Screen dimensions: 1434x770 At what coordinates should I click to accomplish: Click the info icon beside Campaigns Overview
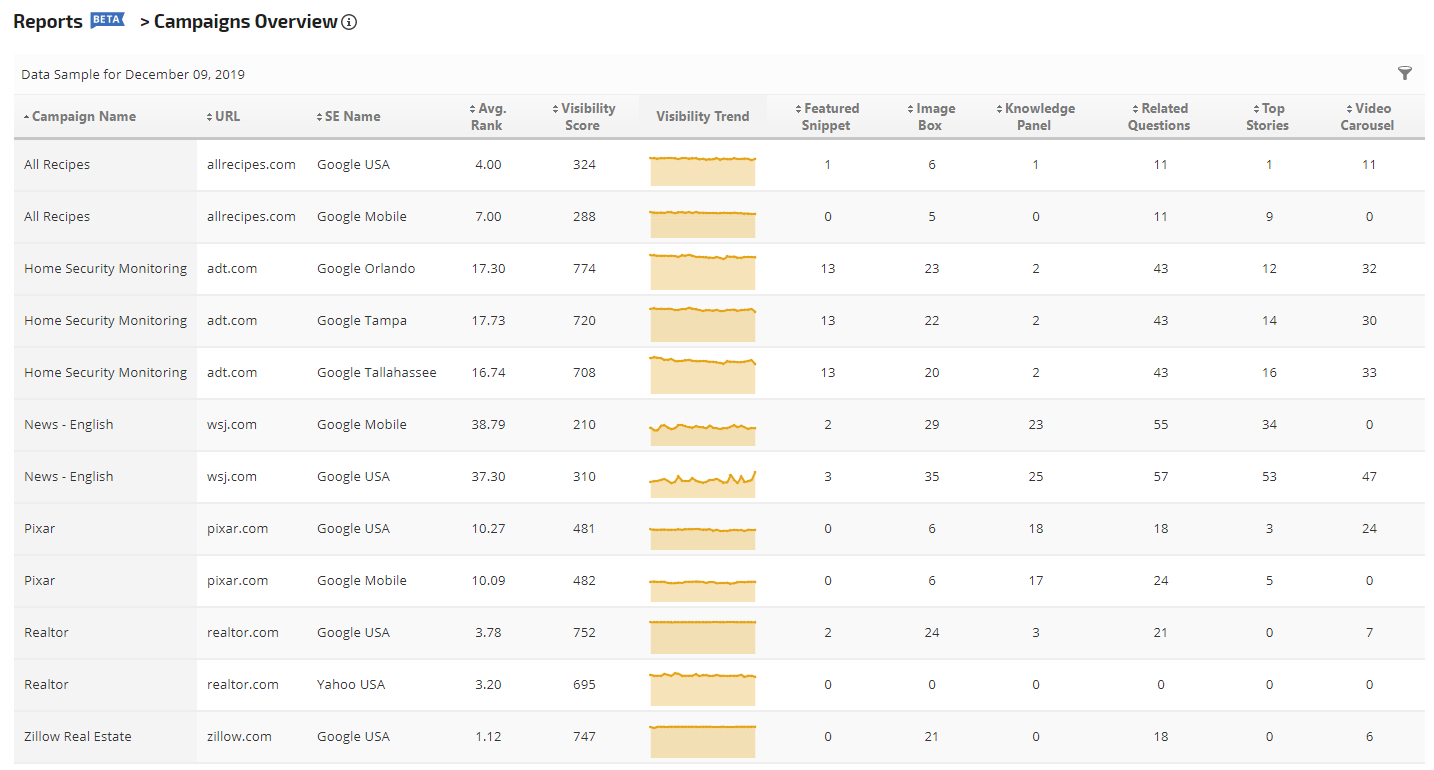coord(349,23)
